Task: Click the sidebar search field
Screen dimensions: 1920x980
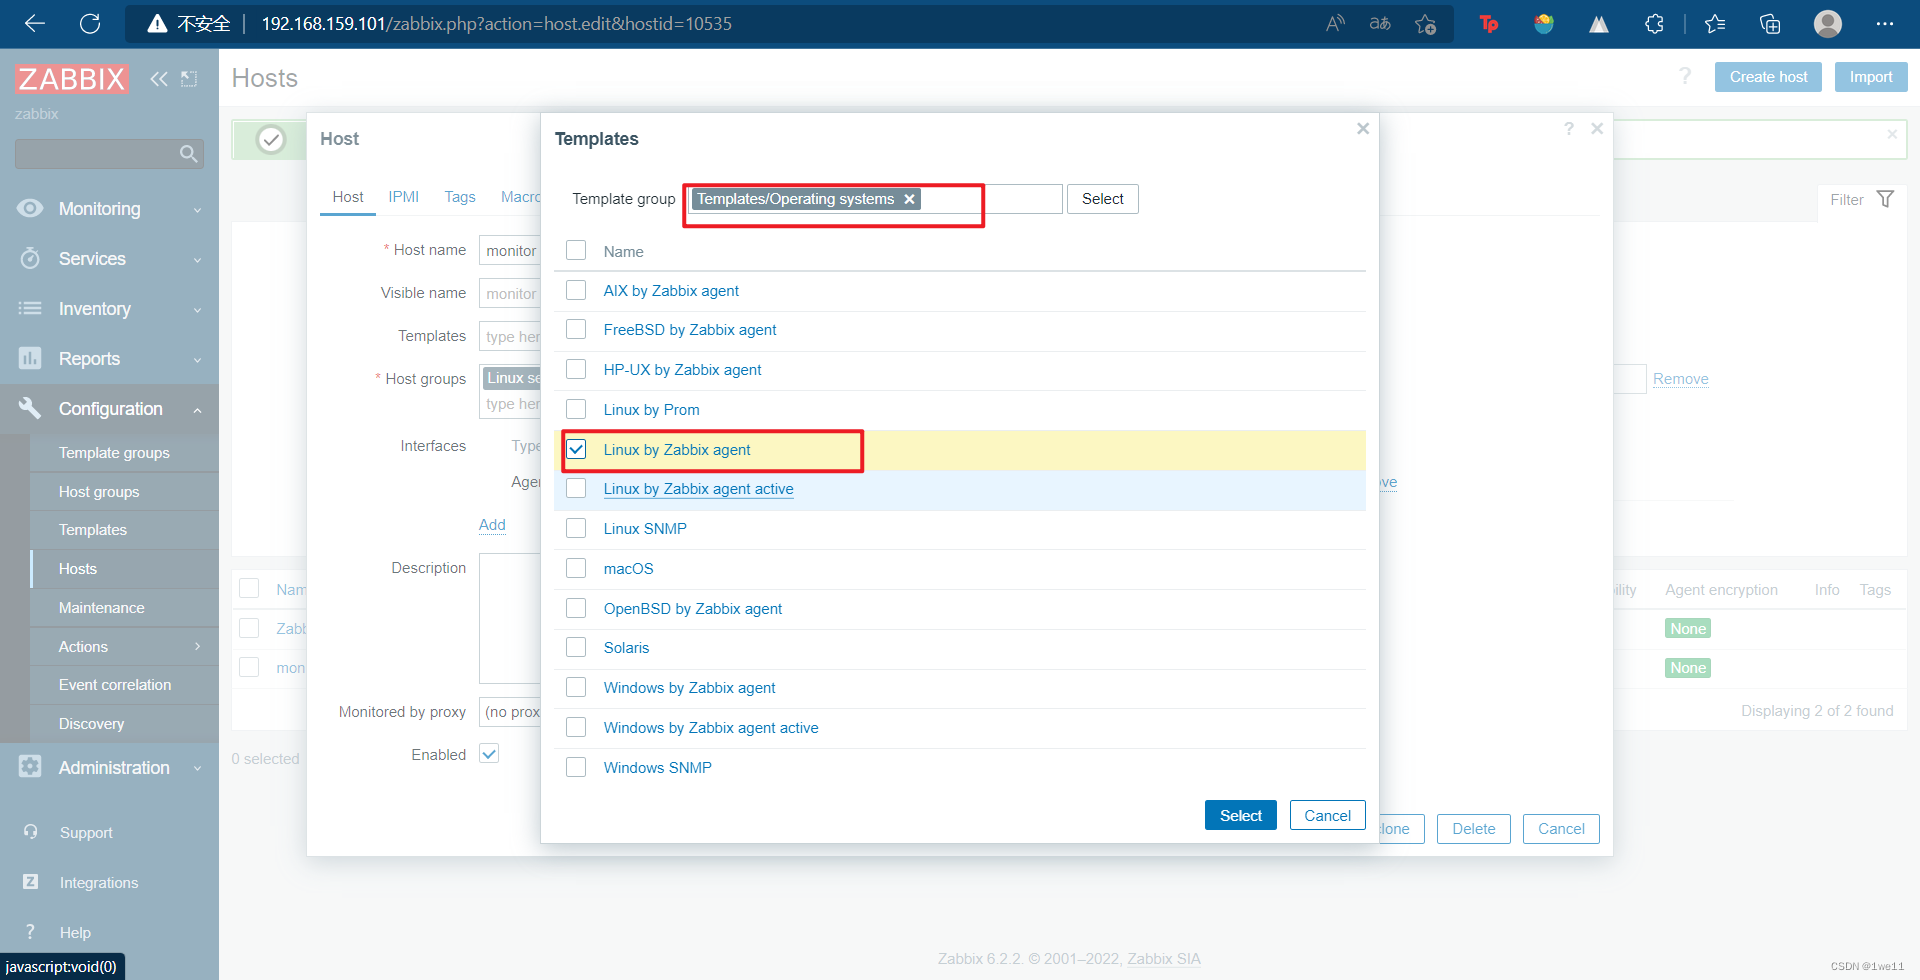Action: tap(109, 154)
